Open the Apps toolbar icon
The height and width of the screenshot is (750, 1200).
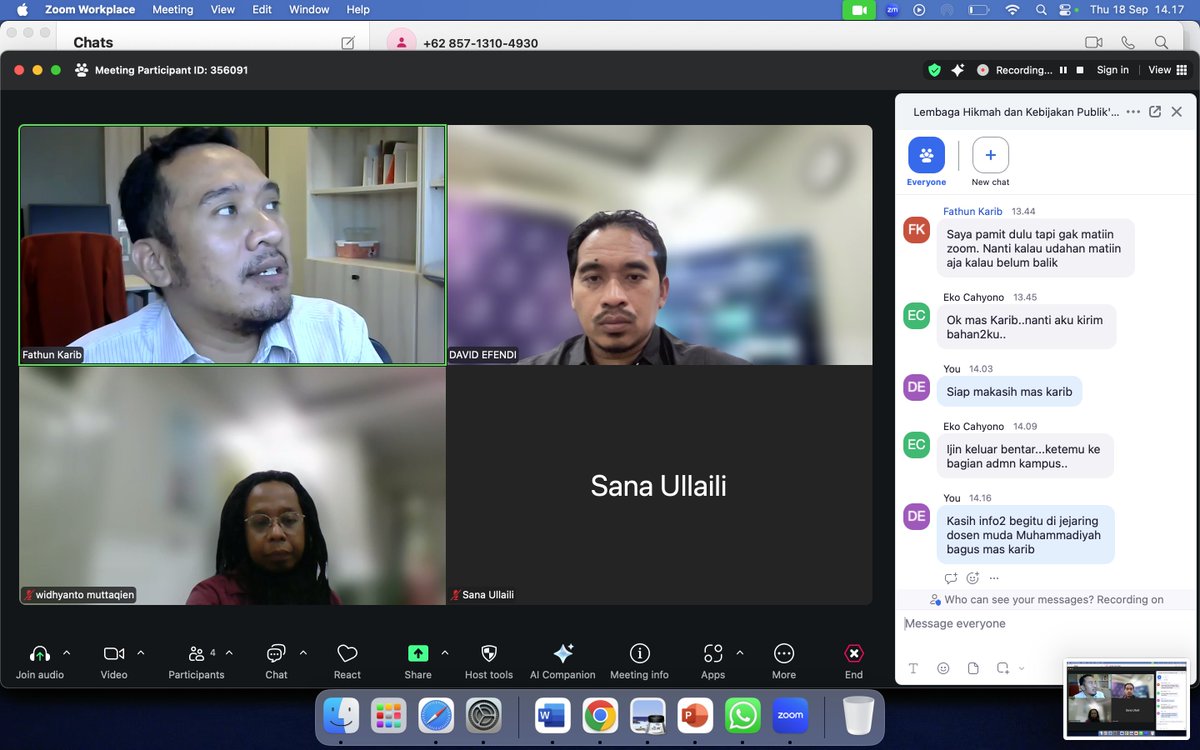tap(713, 653)
